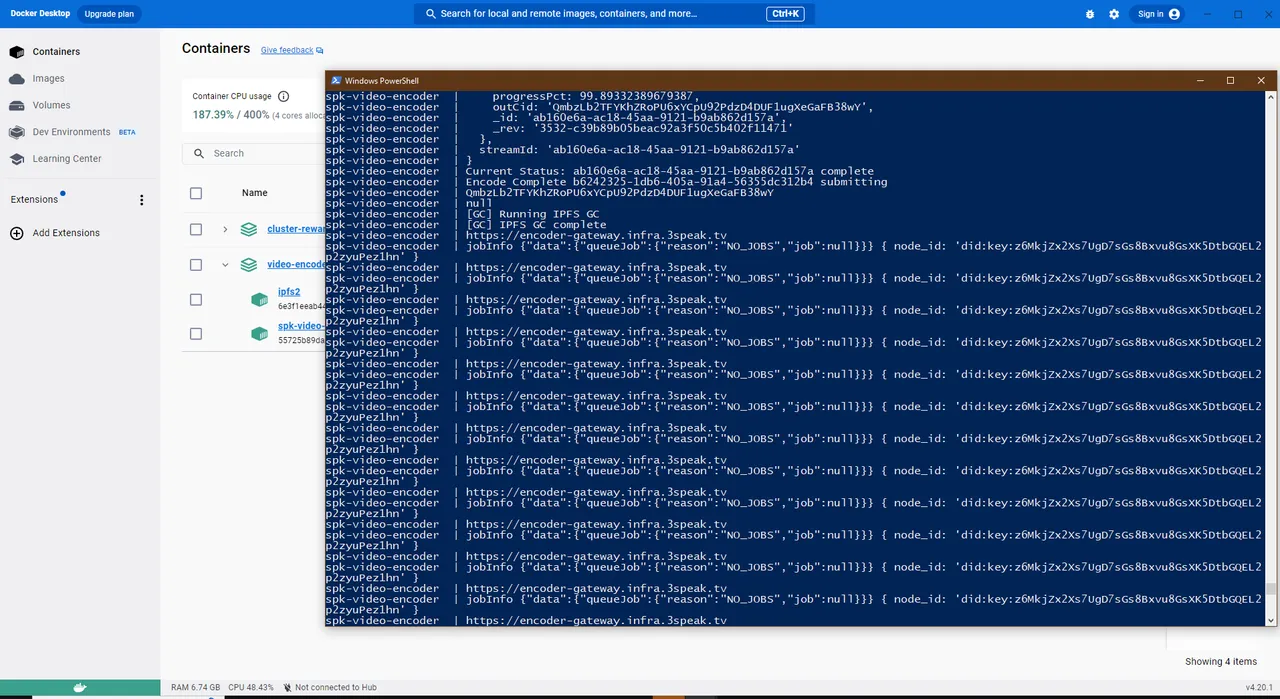Image resolution: width=1280 pixels, height=699 pixels.
Task: Click Add Extensions label
Action: (66, 233)
